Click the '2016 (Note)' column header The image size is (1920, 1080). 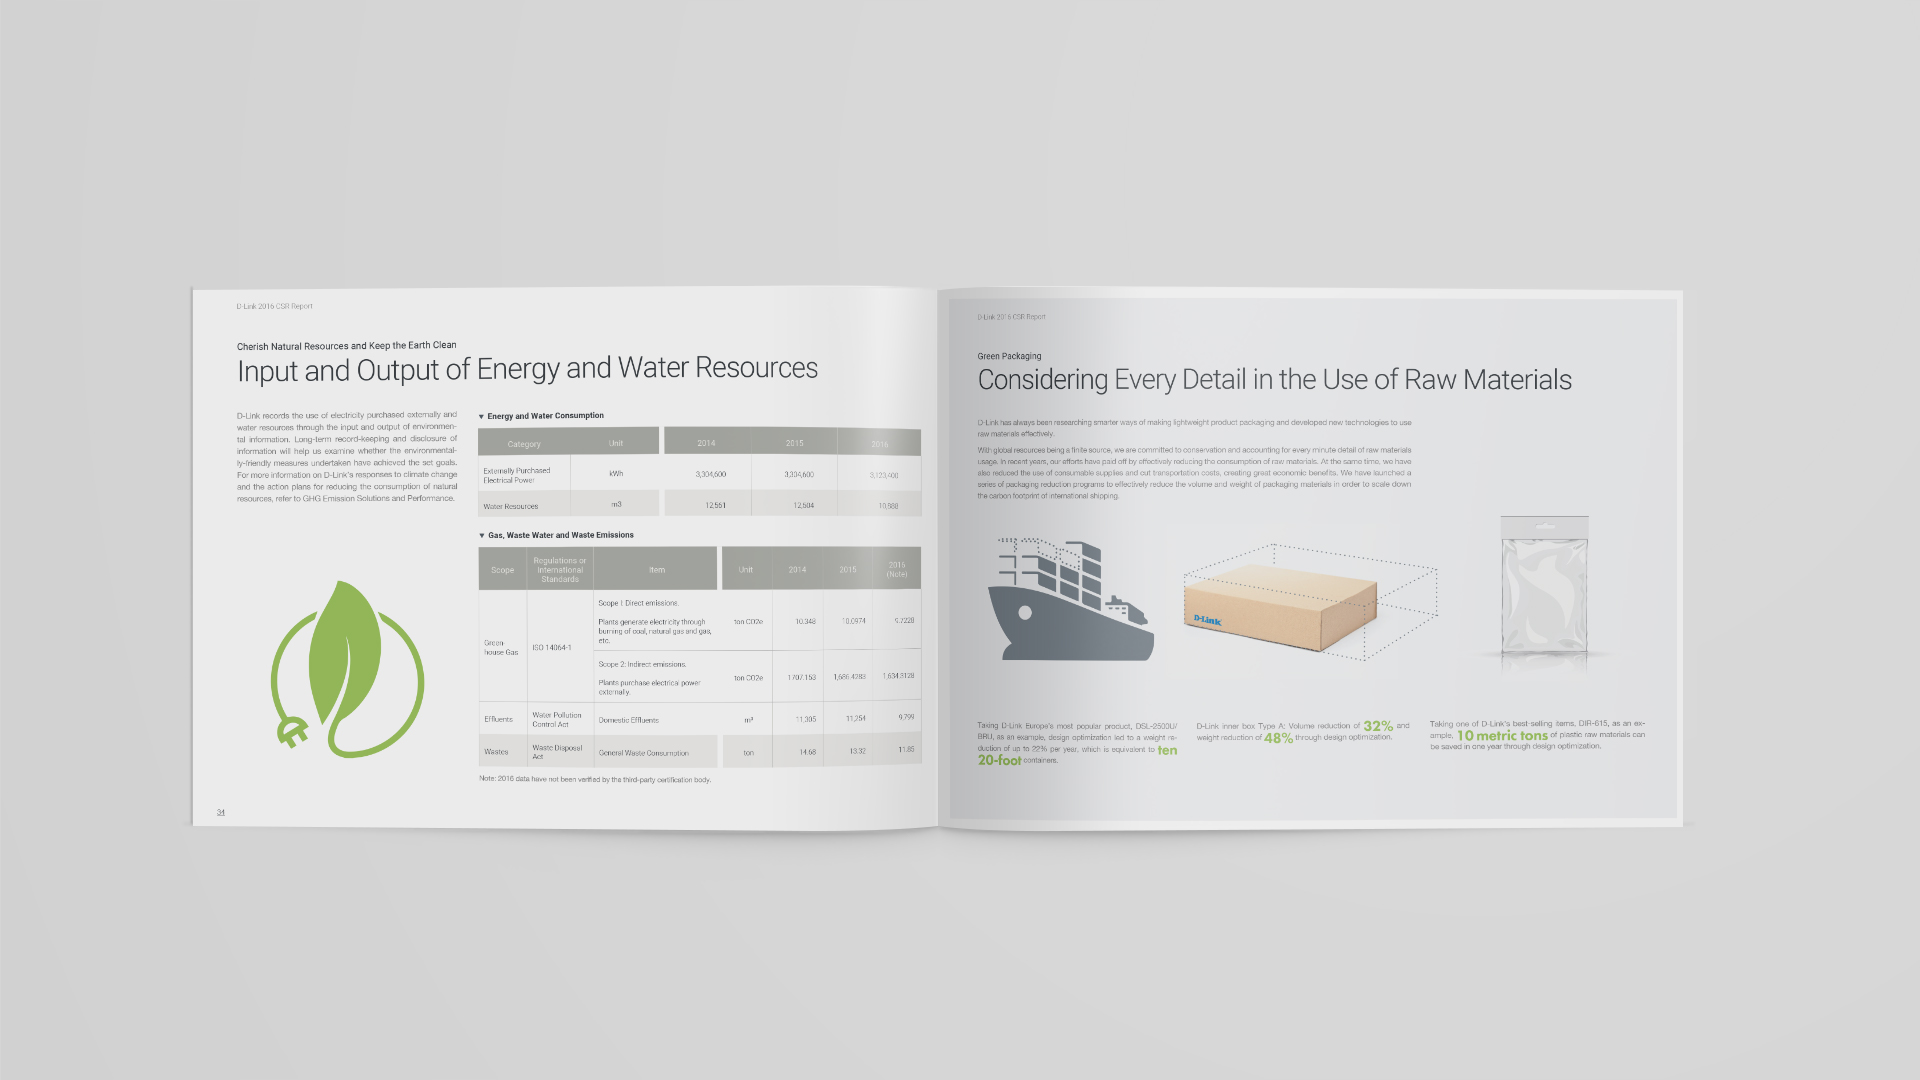(897, 569)
